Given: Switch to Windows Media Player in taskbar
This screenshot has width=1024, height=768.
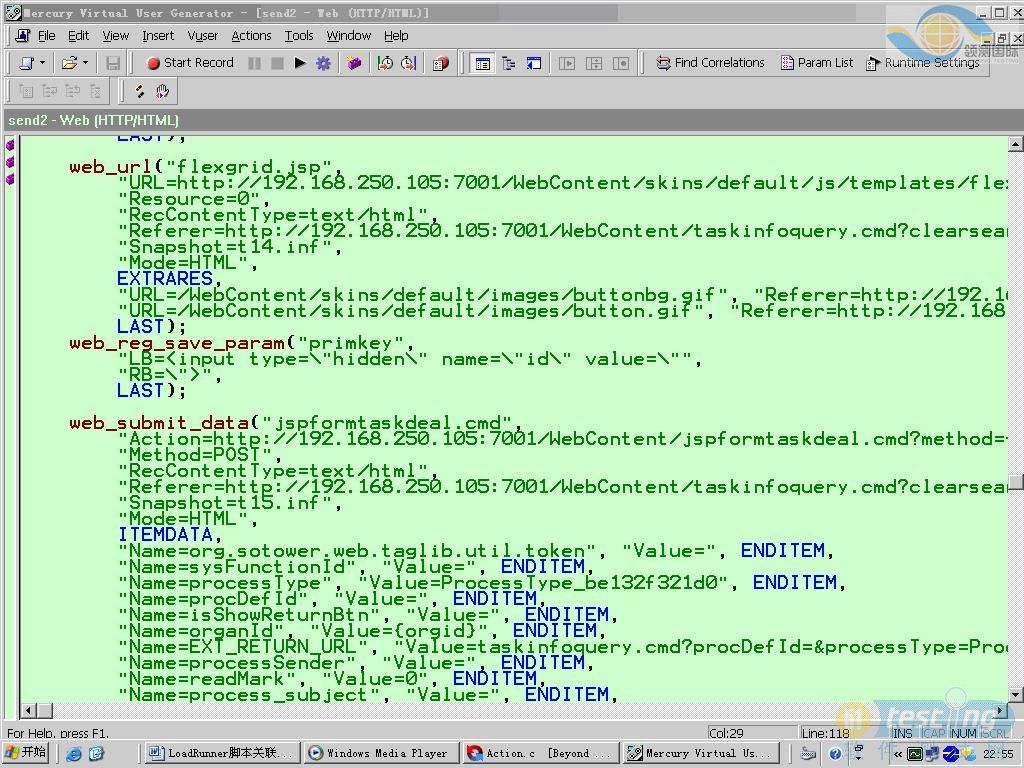Looking at the screenshot, I should (x=380, y=753).
